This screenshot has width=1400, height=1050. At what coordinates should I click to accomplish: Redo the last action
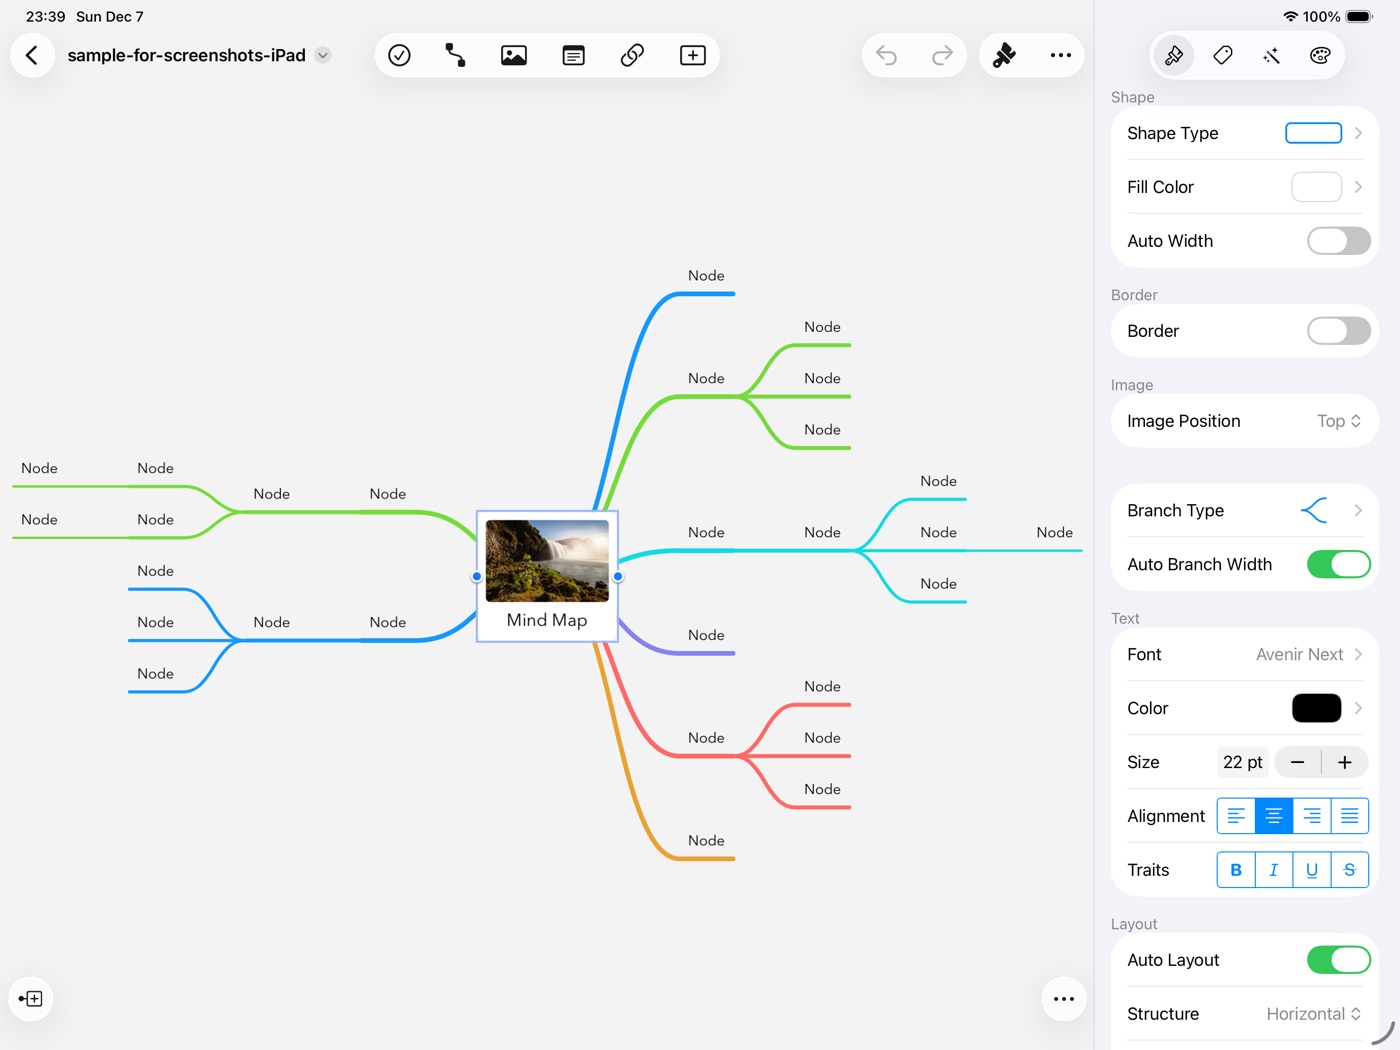click(x=942, y=55)
